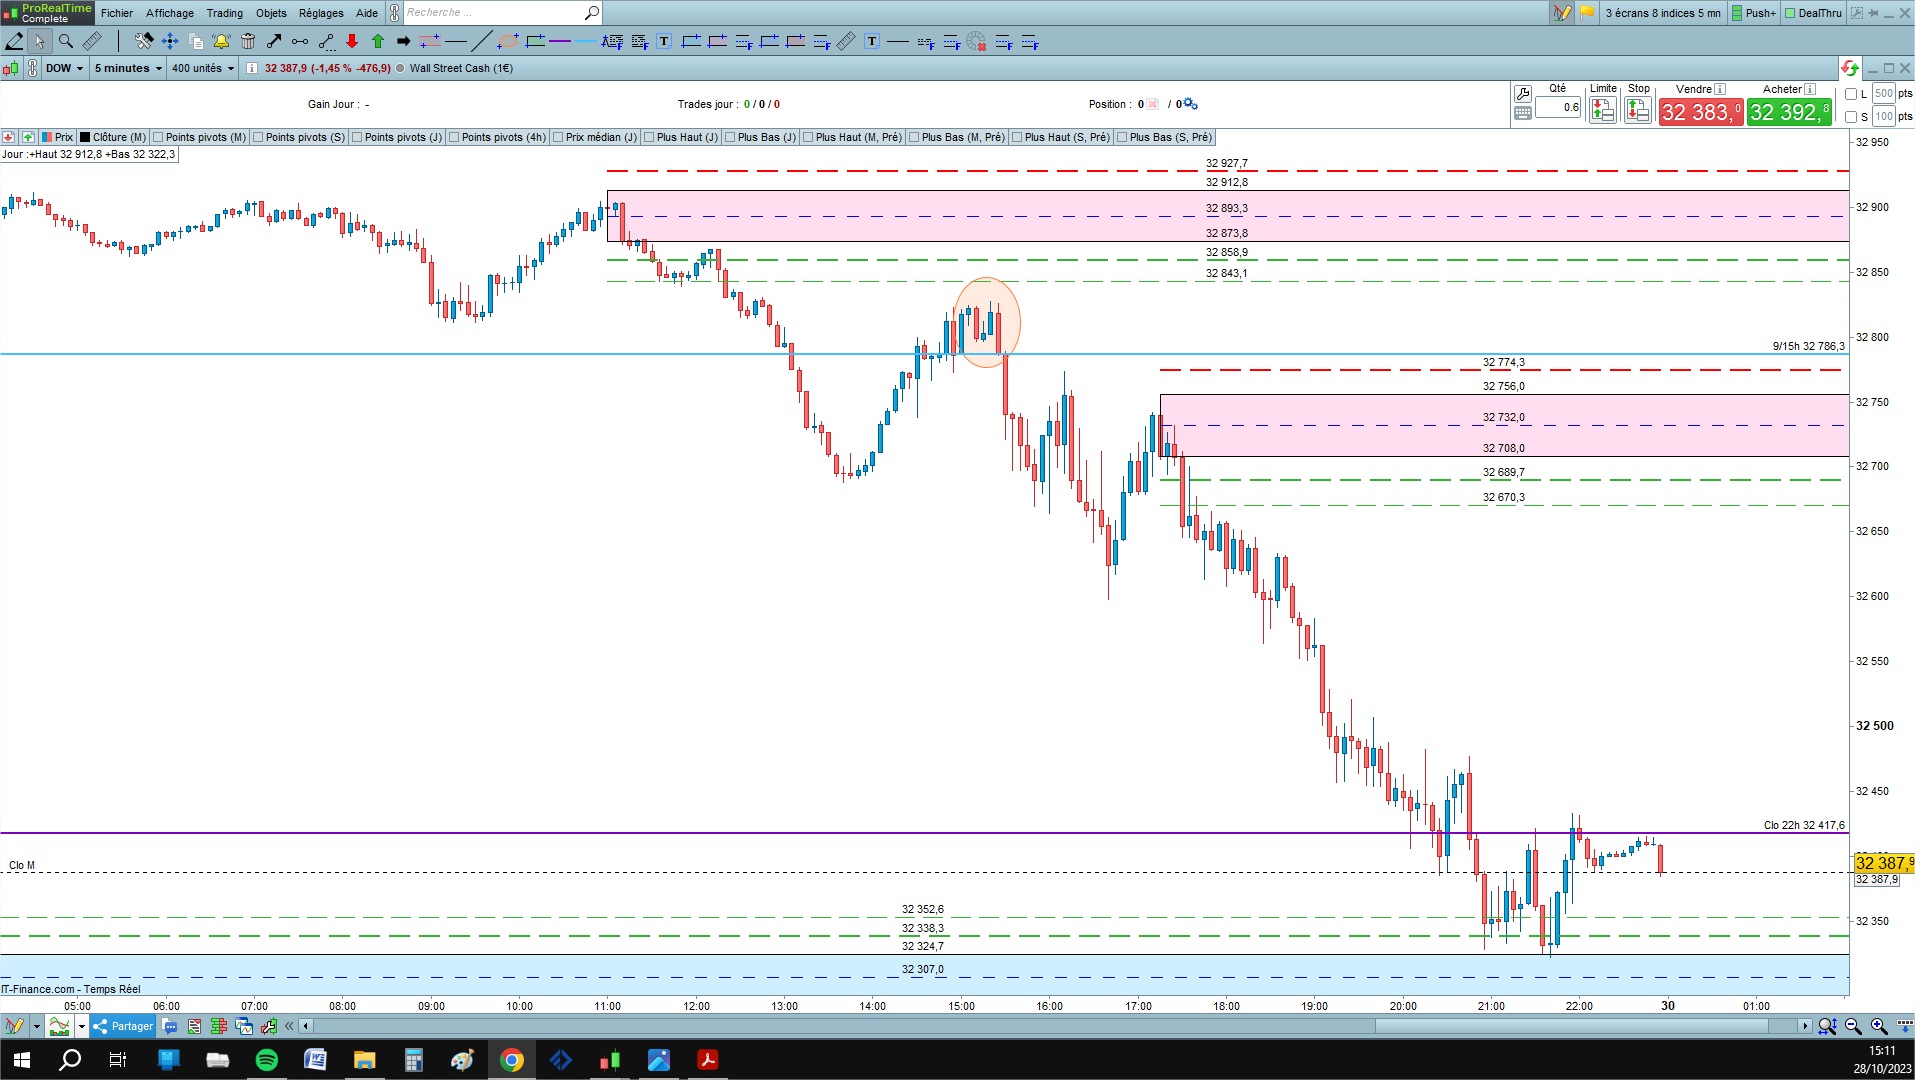Click the green Acheter price button
Image resolution: width=1915 pixels, height=1080 pixels.
[1790, 112]
